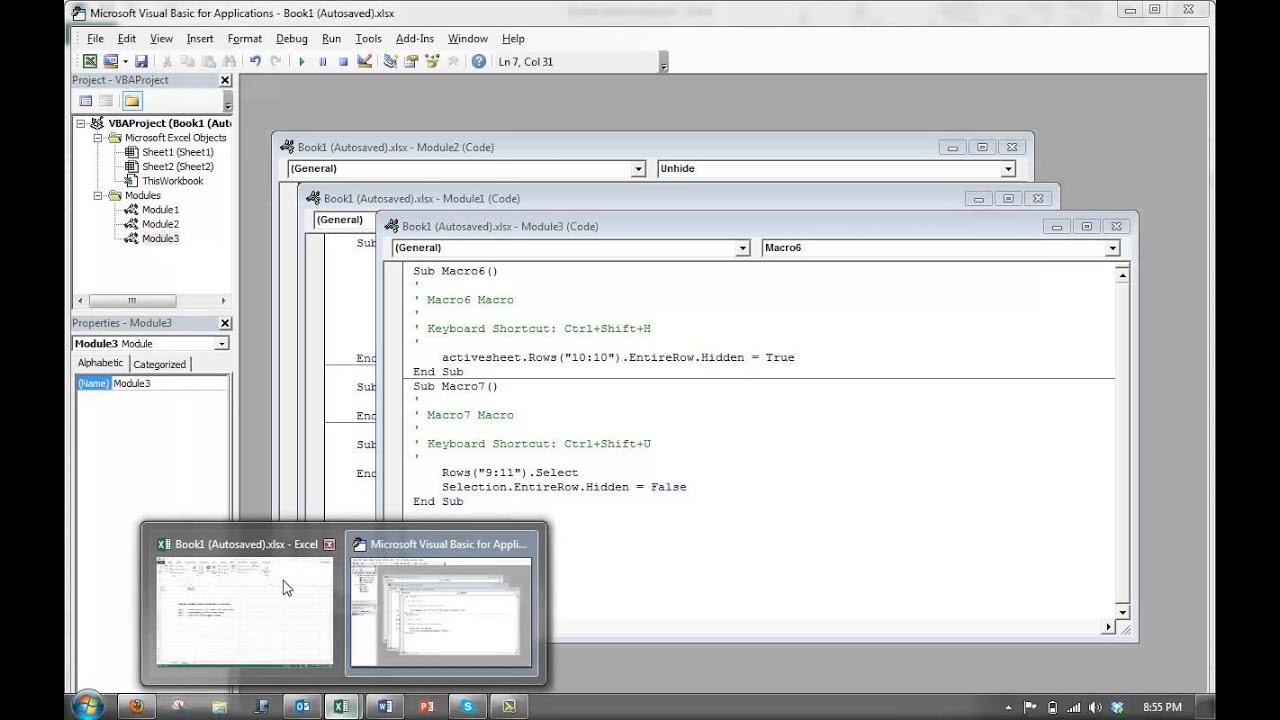Open the Project Explorer icon
Screen dimensions: 1280x720
tap(390, 62)
